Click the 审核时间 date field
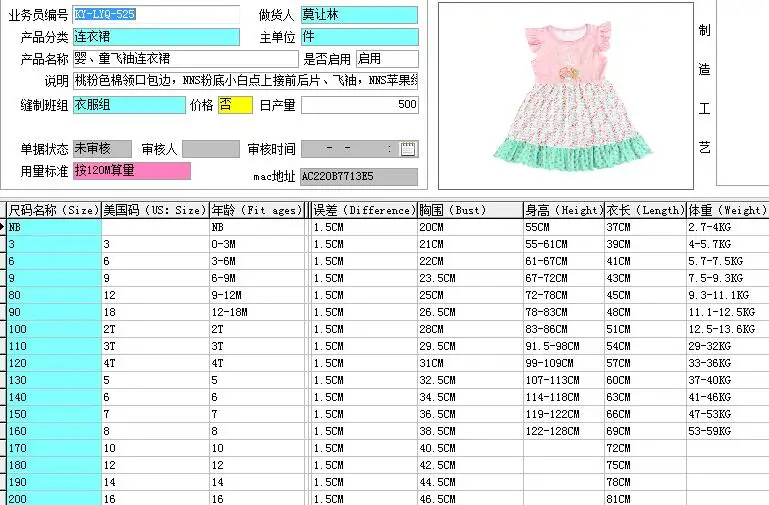The width and height of the screenshot is (769, 505). (359, 149)
